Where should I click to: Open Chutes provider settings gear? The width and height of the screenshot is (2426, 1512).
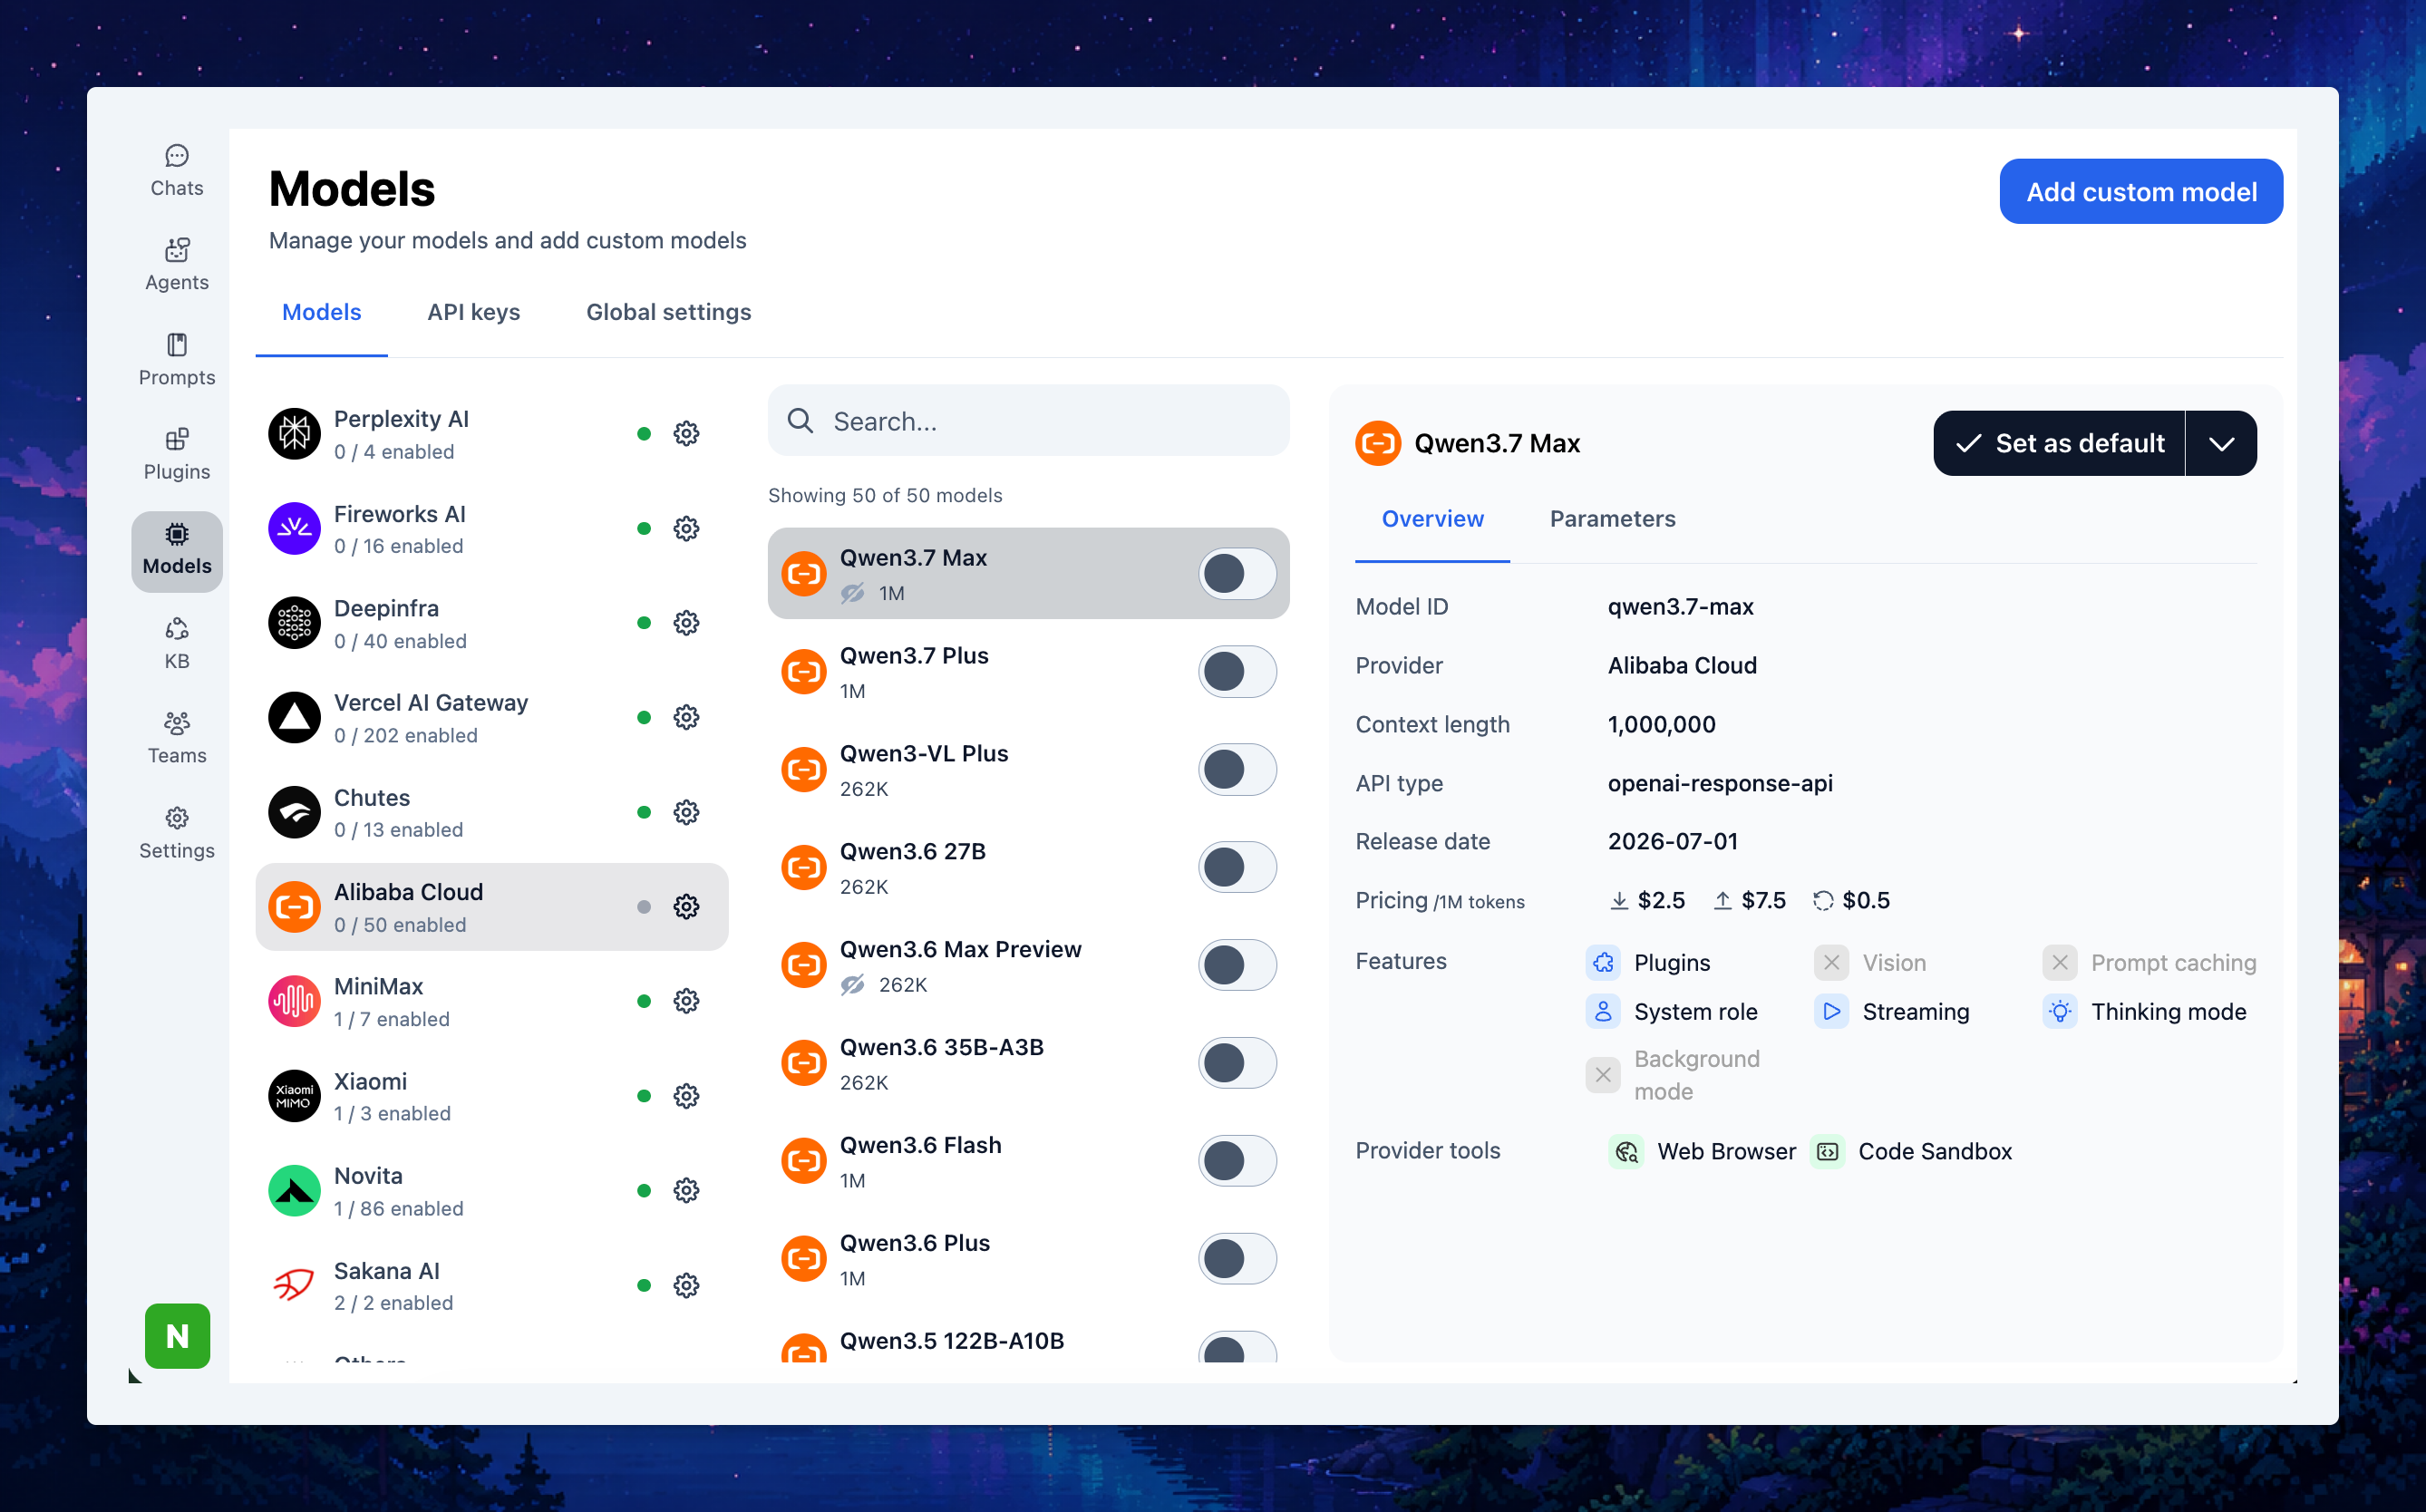click(686, 812)
